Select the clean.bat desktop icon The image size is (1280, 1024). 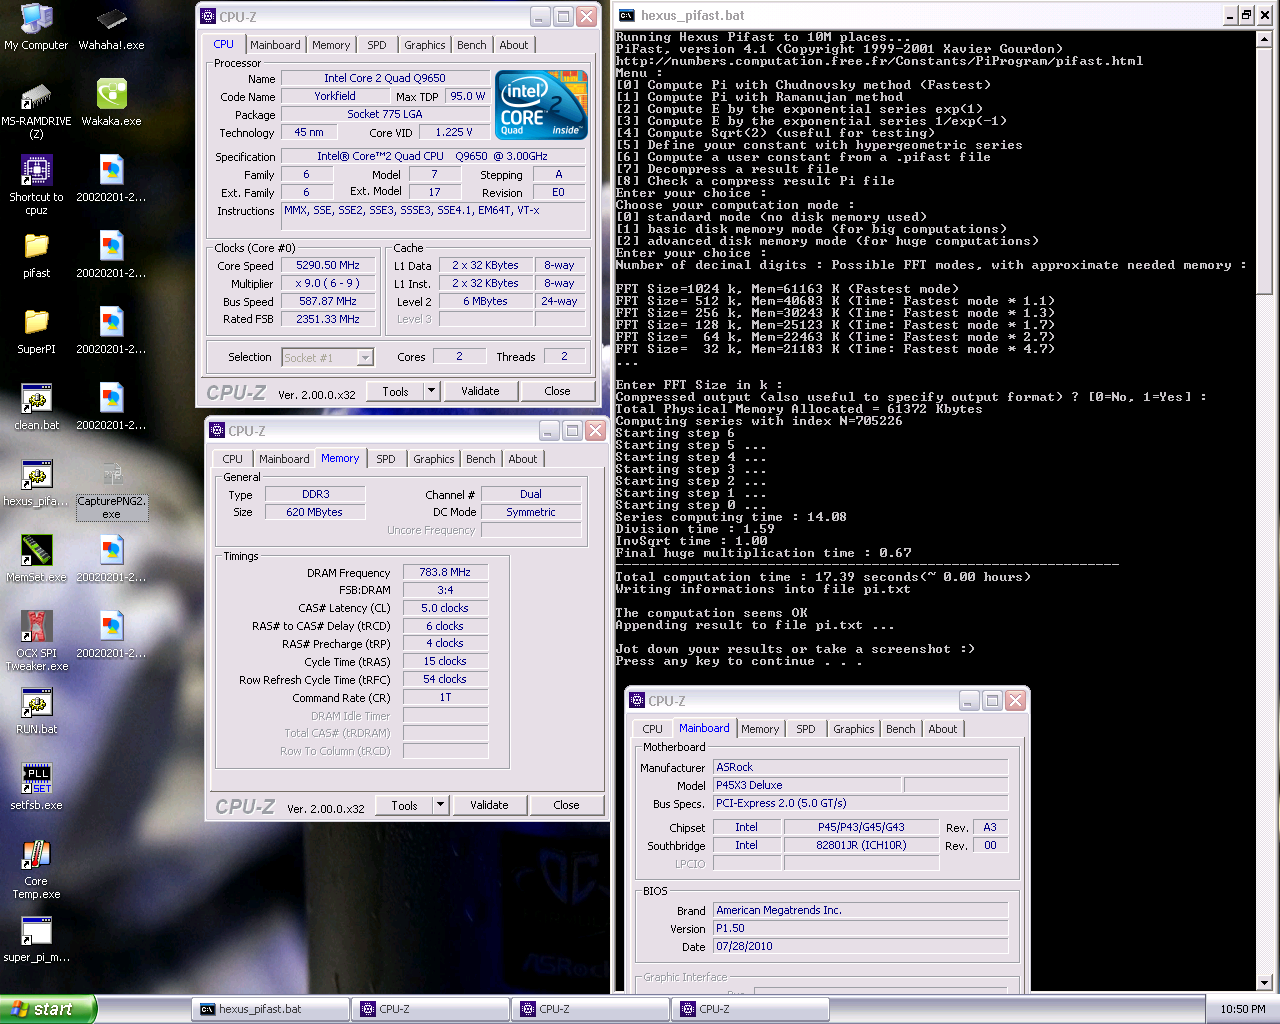[x=36, y=407]
